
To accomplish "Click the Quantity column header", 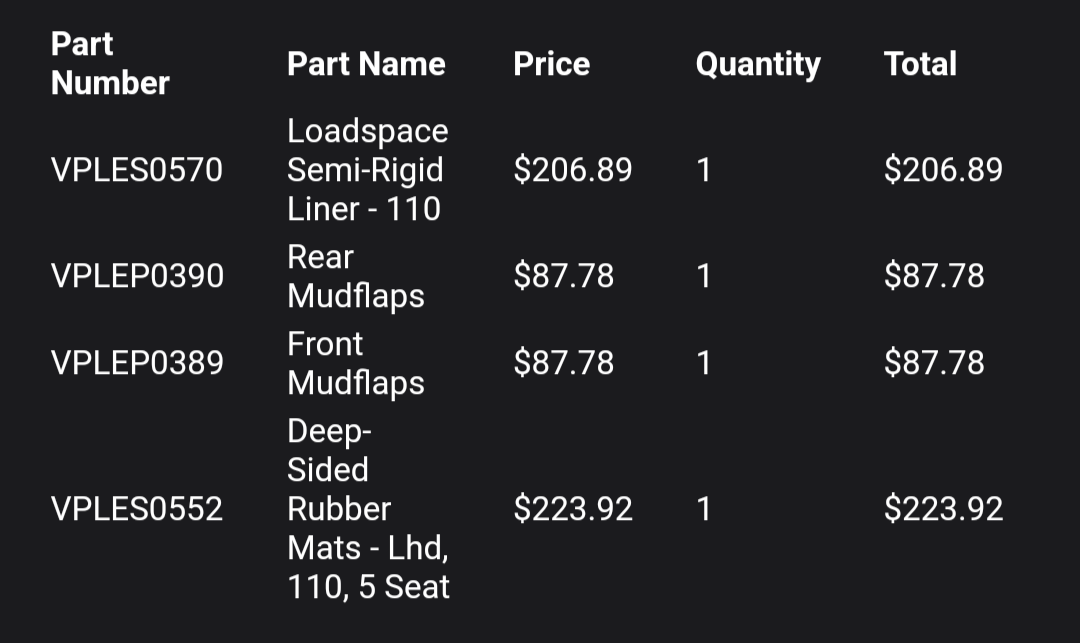I will [x=758, y=64].
